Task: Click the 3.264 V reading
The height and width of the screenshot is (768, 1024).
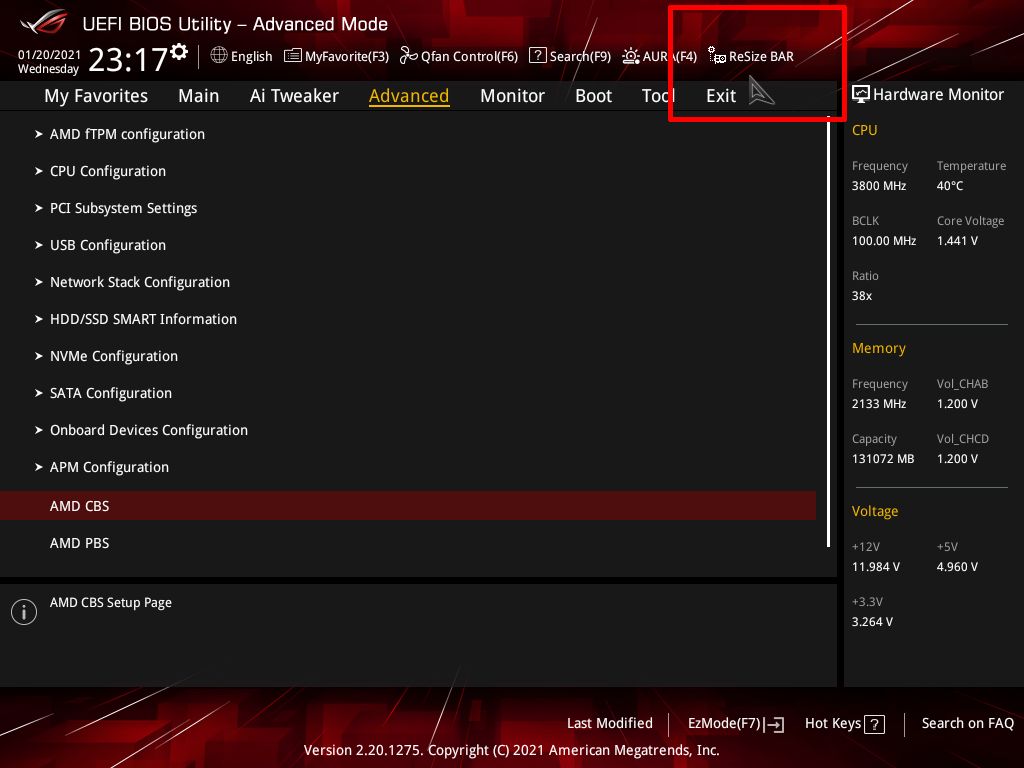Action: click(x=872, y=622)
